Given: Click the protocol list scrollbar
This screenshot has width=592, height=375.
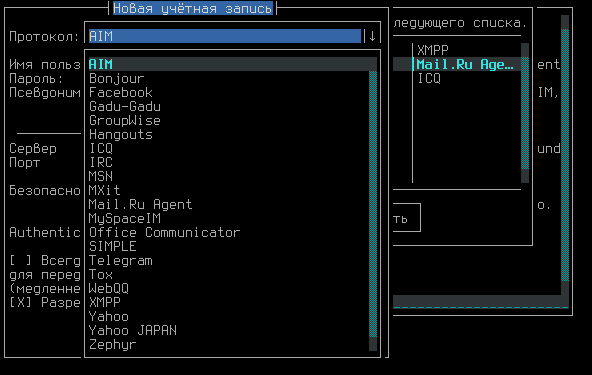Looking at the screenshot, I should point(373,204).
